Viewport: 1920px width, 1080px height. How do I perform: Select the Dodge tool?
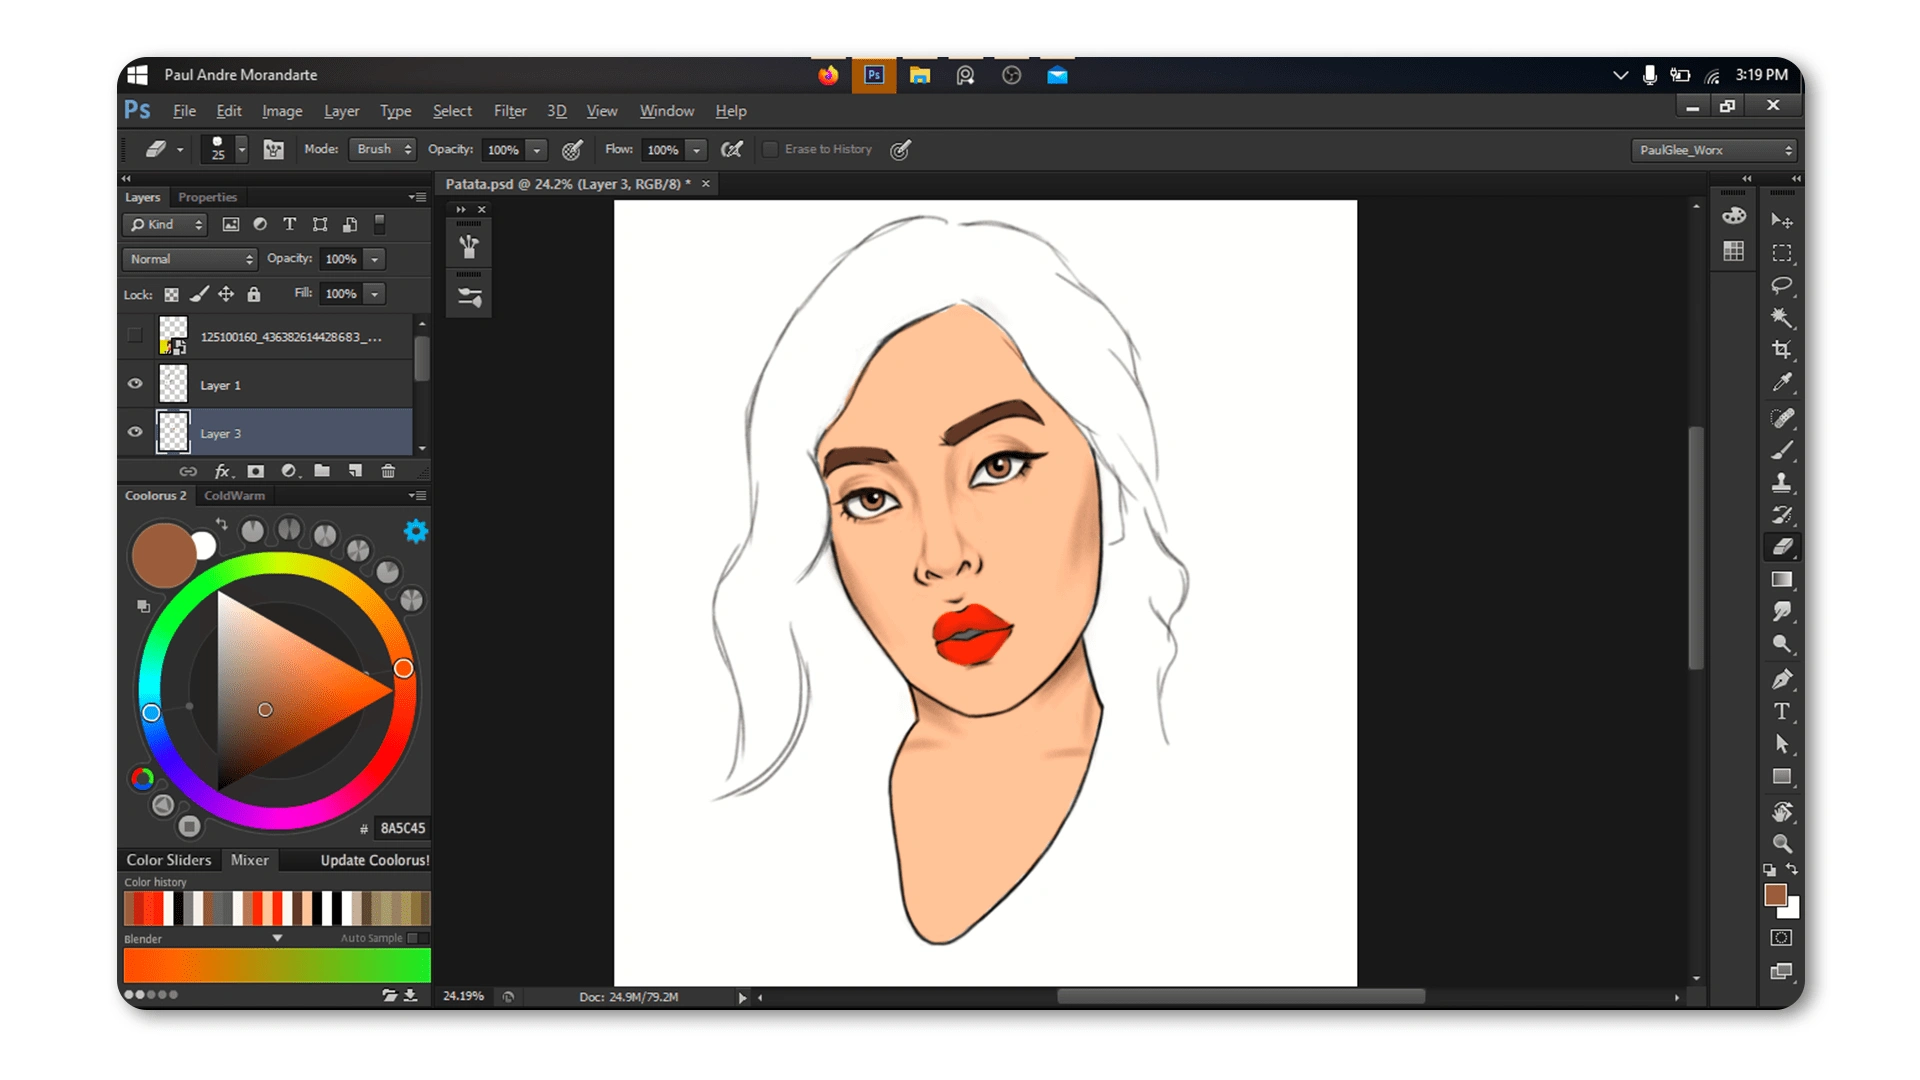point(1781,644)
